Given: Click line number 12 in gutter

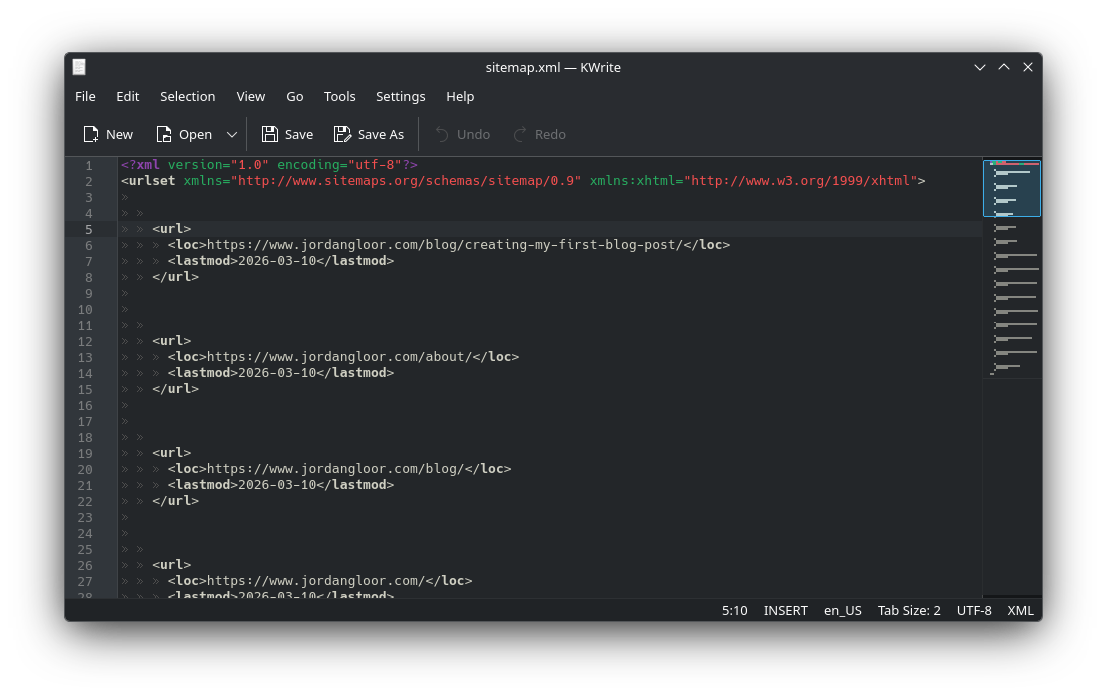Looking at the screenshot, I should [x=85, y=342].
